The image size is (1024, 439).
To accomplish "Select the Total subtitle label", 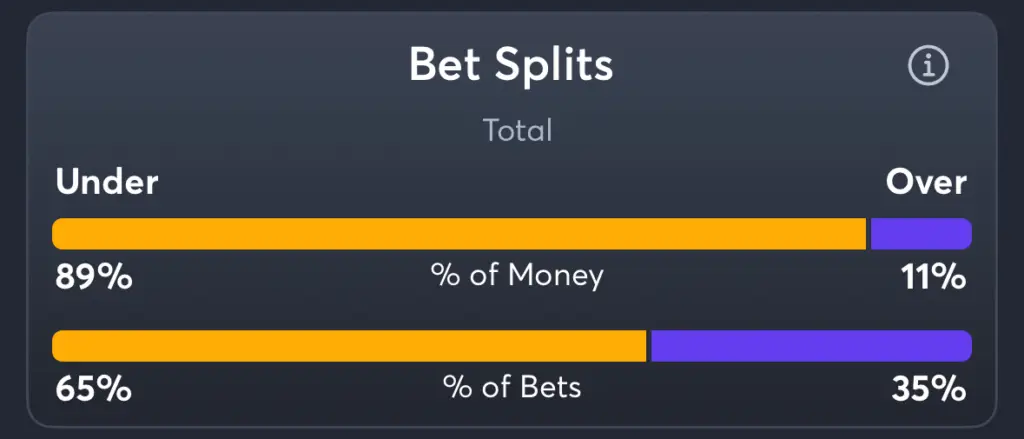I will pos(518,131).
